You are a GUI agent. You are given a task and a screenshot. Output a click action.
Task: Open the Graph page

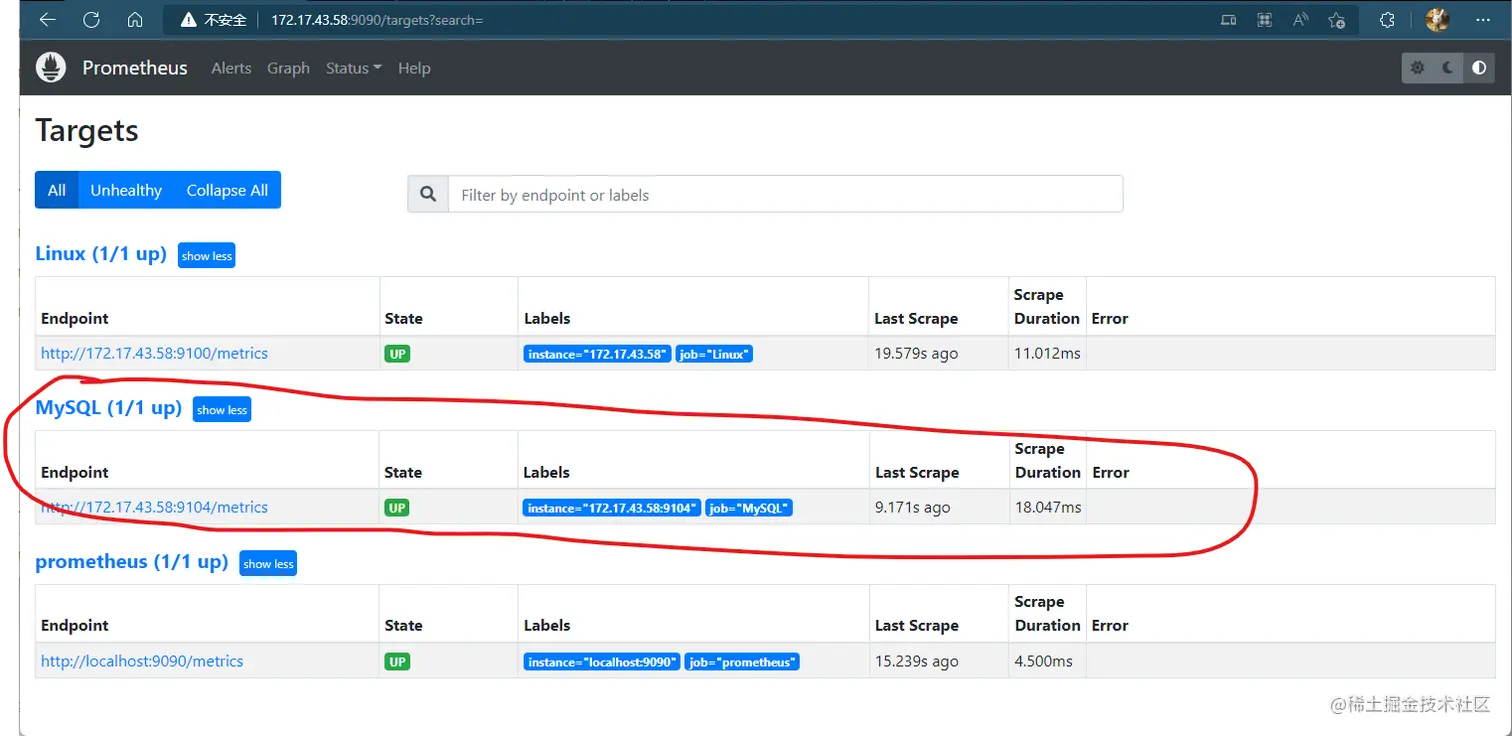(288, 68)
